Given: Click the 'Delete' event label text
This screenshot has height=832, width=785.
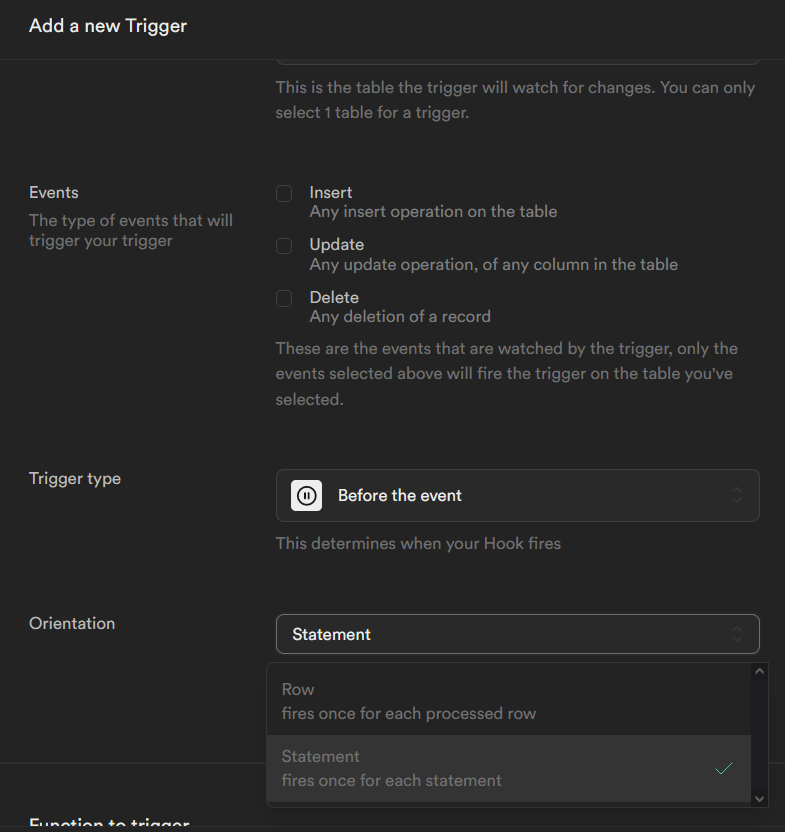Looking at the screenshot, I should 334,297.
